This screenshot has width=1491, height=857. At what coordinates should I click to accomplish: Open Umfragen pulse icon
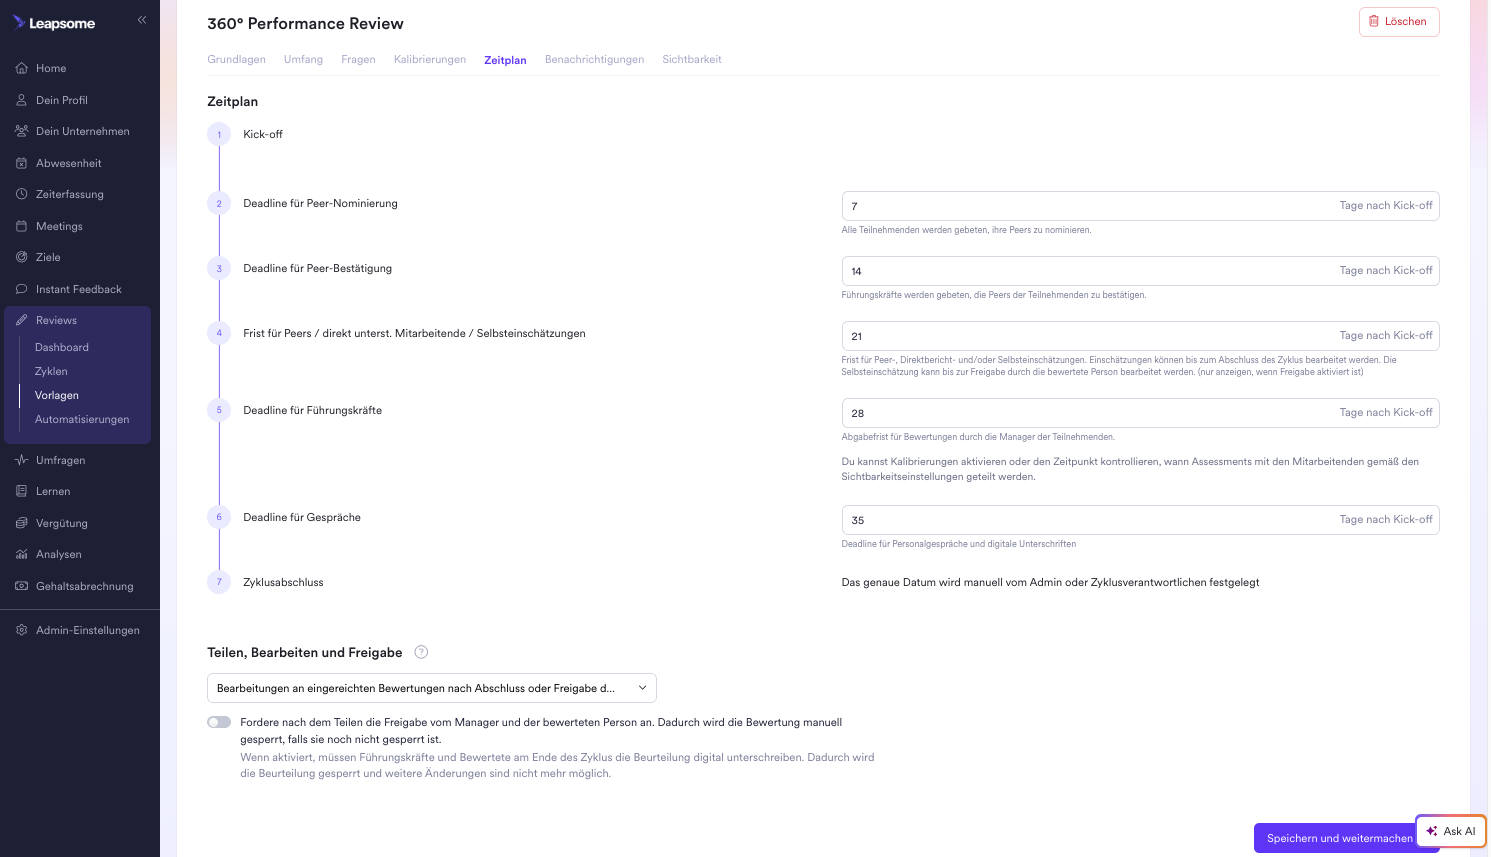[21, 460]
